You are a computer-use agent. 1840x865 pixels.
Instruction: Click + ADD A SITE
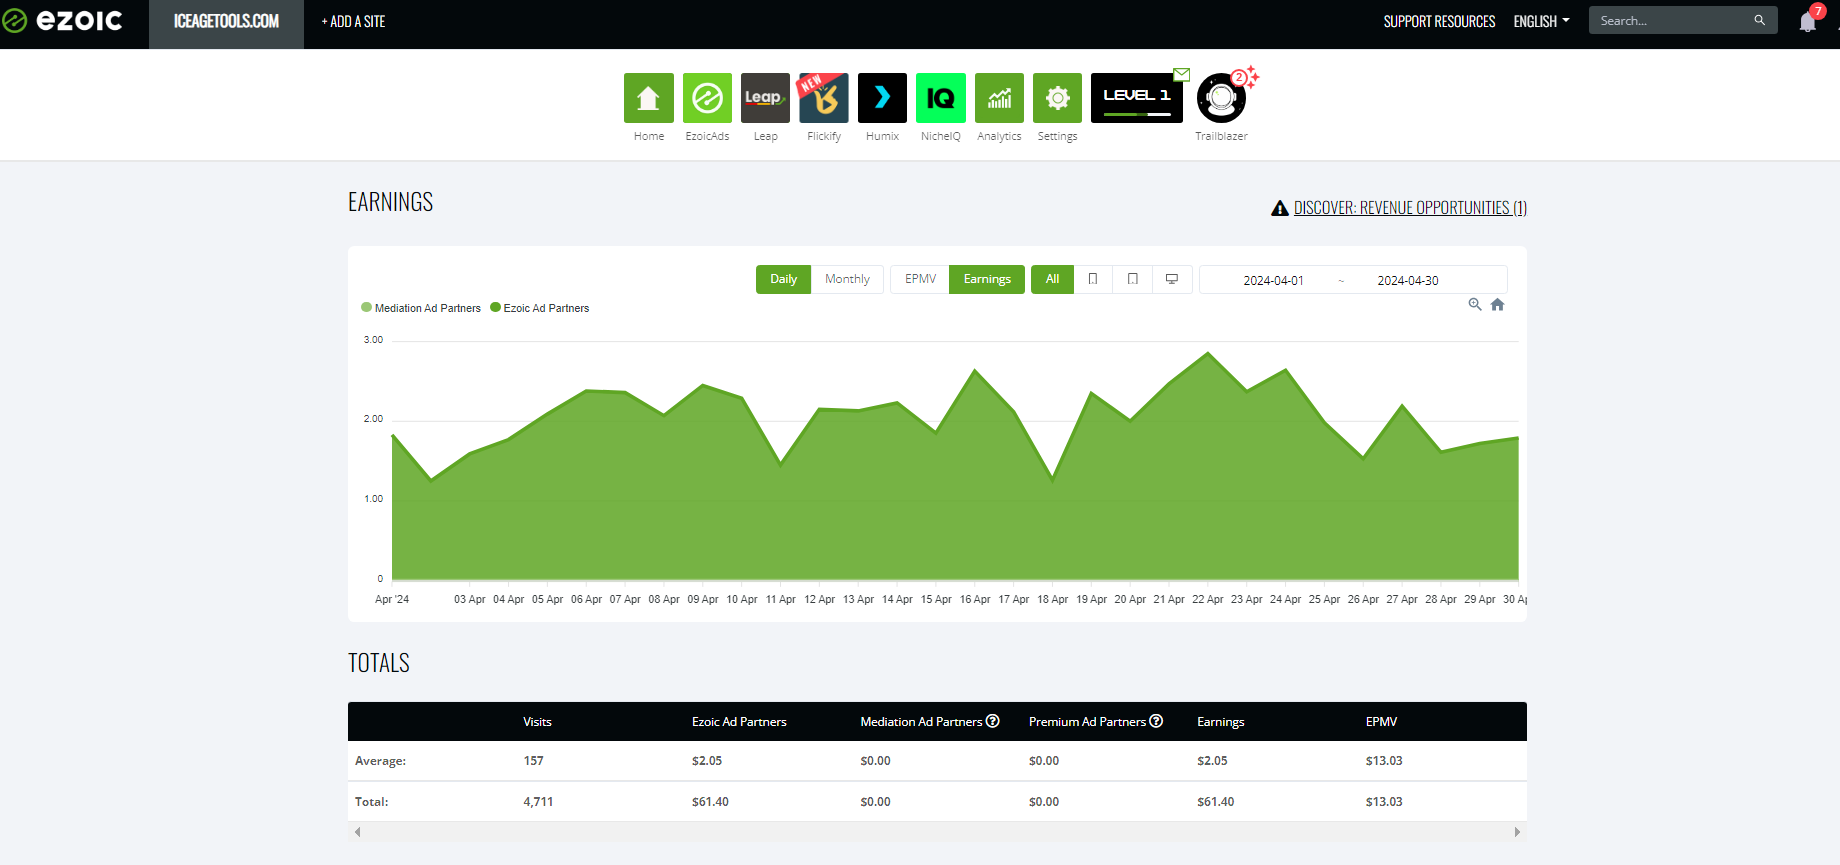(353, 21)
